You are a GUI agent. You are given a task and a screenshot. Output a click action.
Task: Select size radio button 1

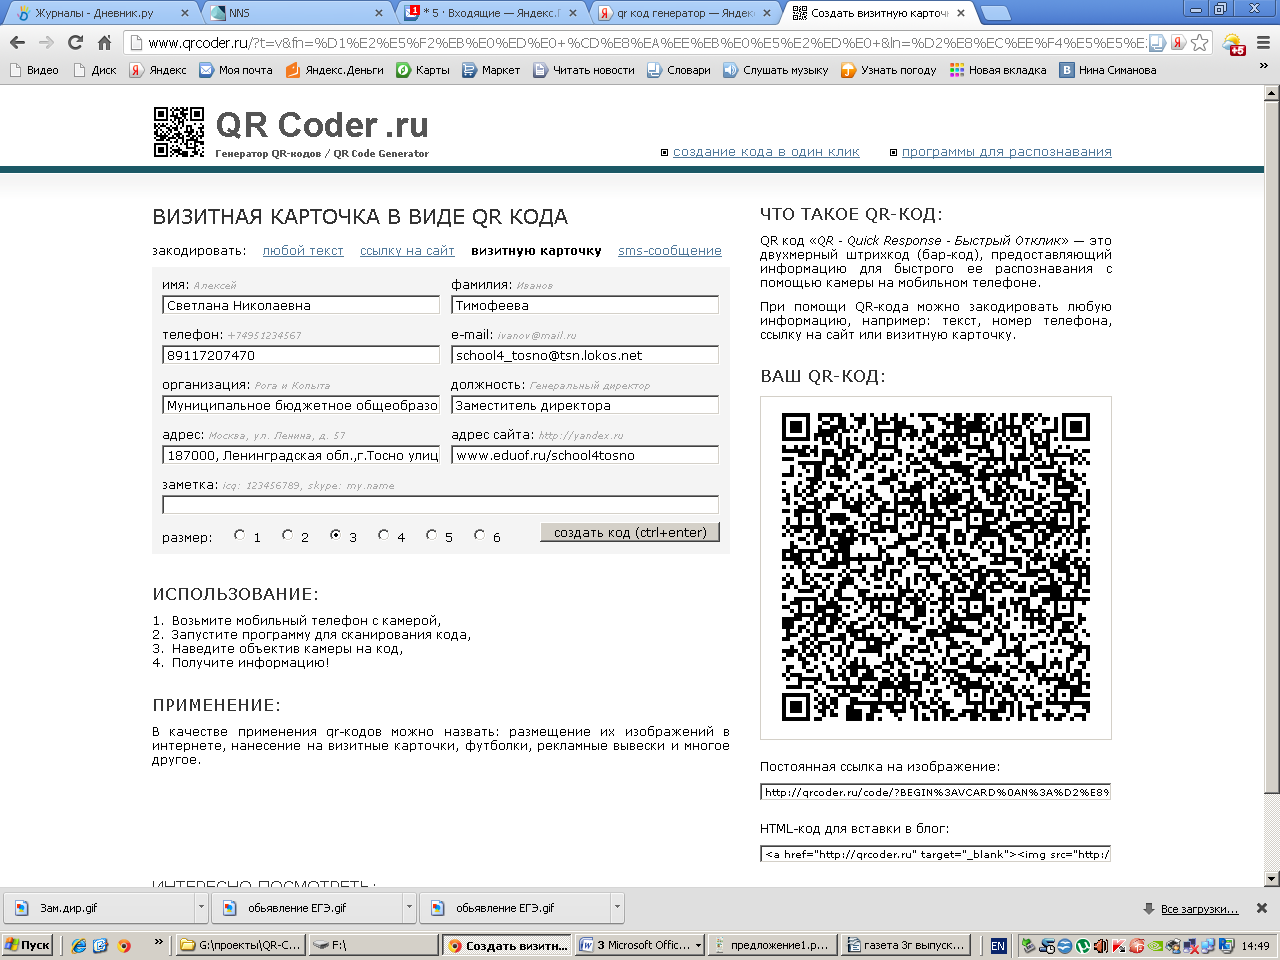[x=239, y=535]
